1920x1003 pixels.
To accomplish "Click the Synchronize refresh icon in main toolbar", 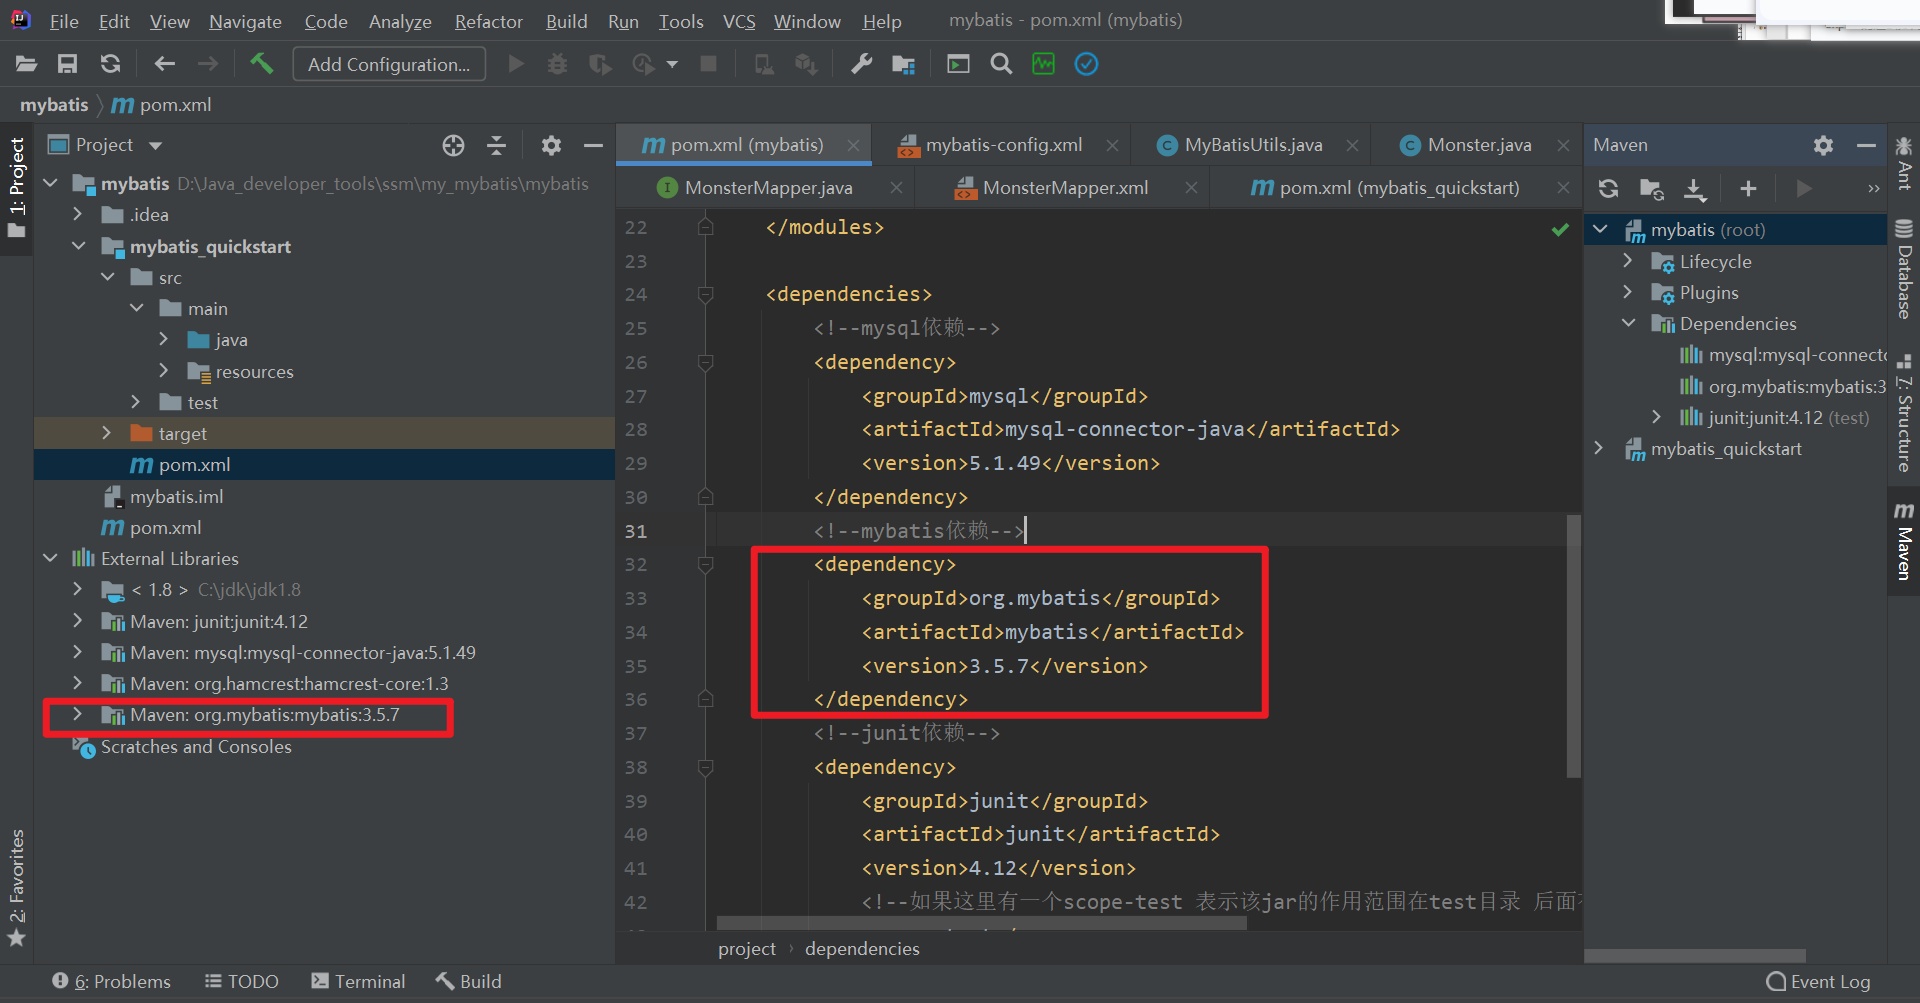I will pyautogui.click(x=110, y=64).
